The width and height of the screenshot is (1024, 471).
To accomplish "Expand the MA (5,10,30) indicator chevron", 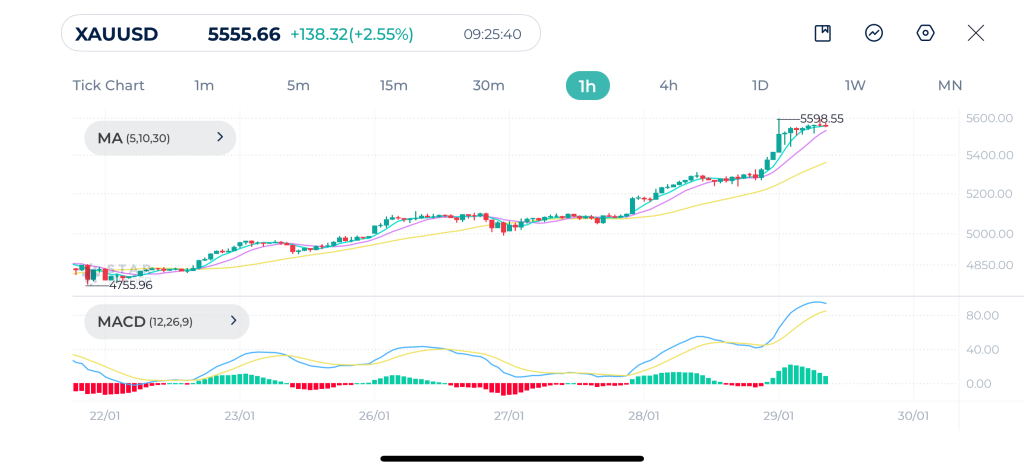I will pos(220,137).
